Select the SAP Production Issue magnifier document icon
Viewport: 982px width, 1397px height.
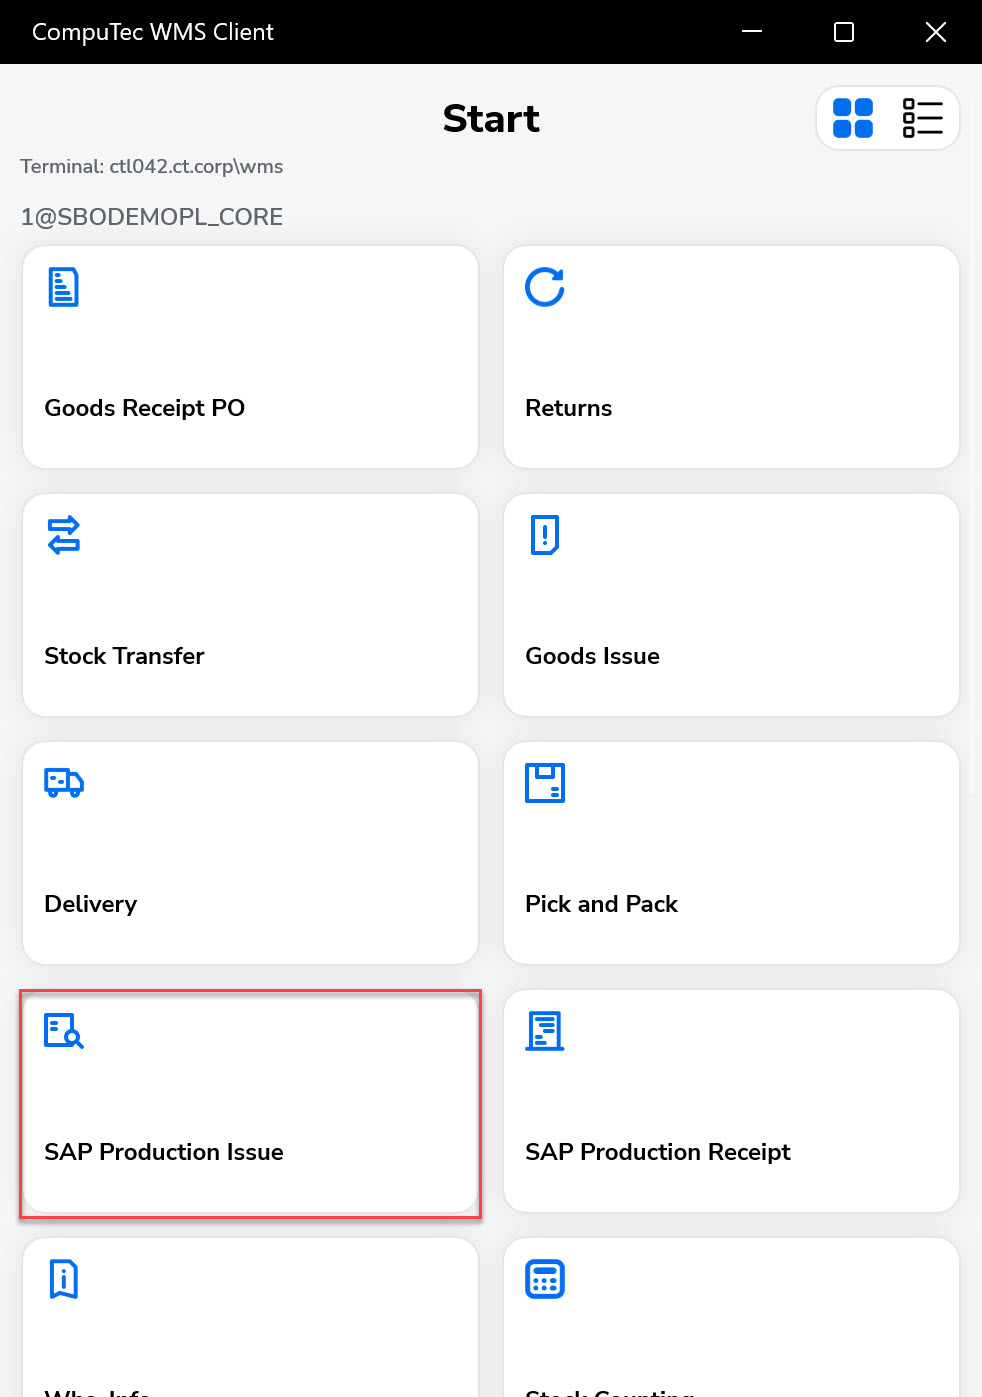coord(63,1031)
